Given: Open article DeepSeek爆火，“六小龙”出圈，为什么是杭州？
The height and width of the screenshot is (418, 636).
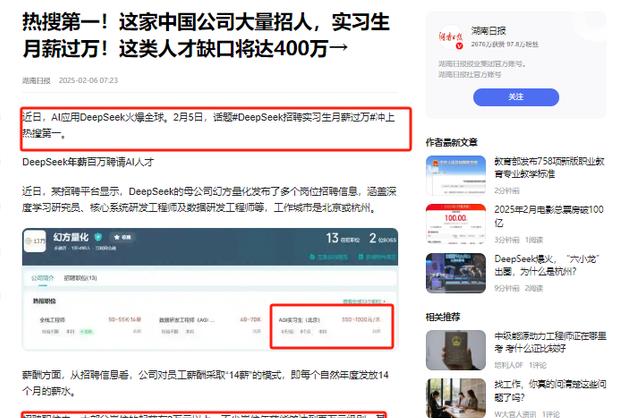Looking at the screenshot, I should [x=547, y=265].
